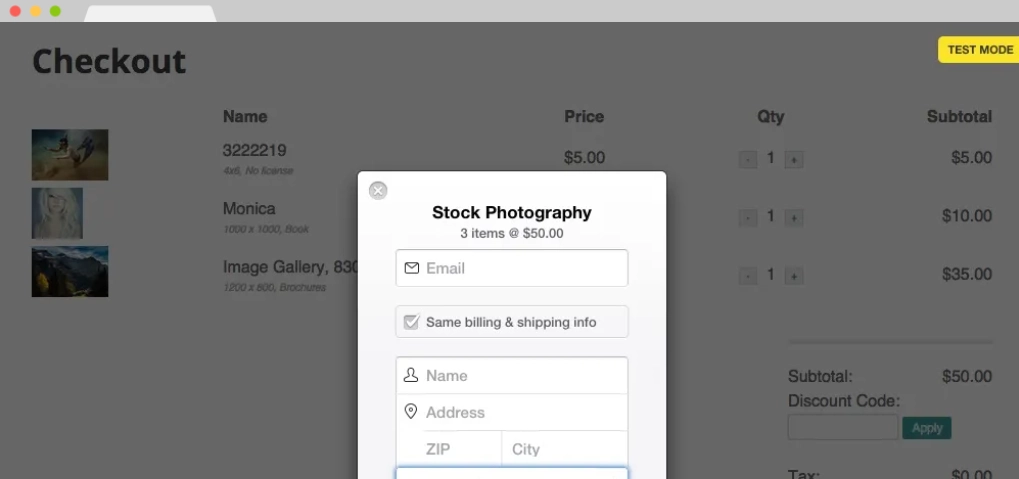Click the yellow TEST MODE badge
The height and width of the screenshot is (479, 1019).
[979, 50]
